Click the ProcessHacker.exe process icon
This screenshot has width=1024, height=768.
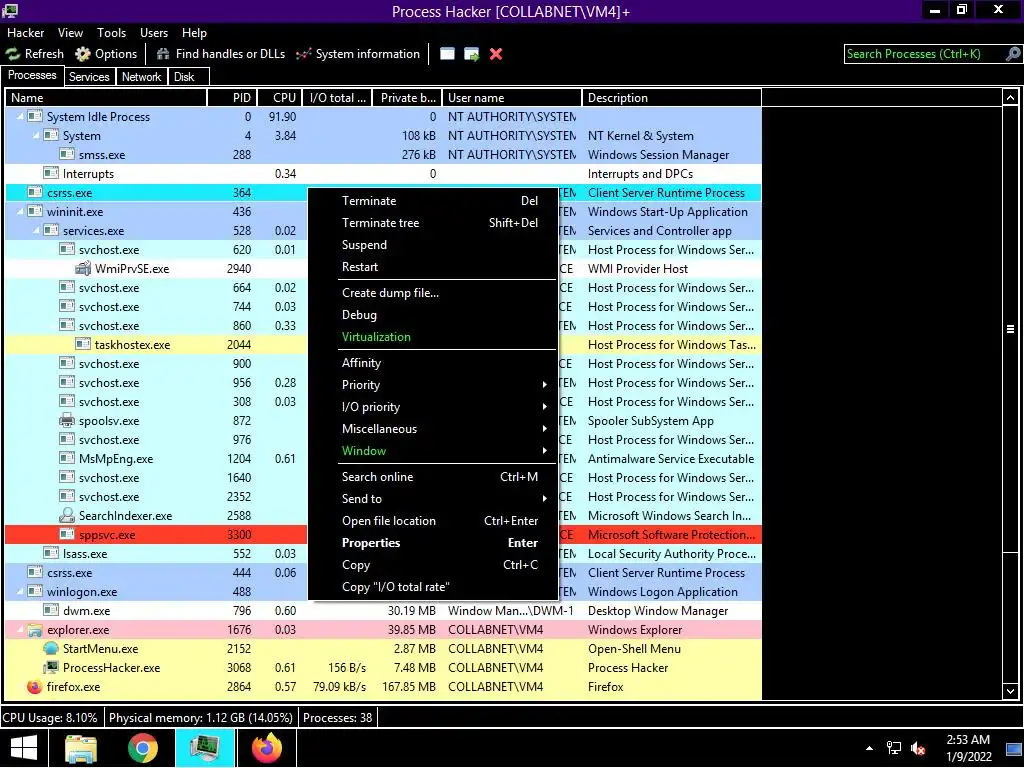tap(51, 667)
